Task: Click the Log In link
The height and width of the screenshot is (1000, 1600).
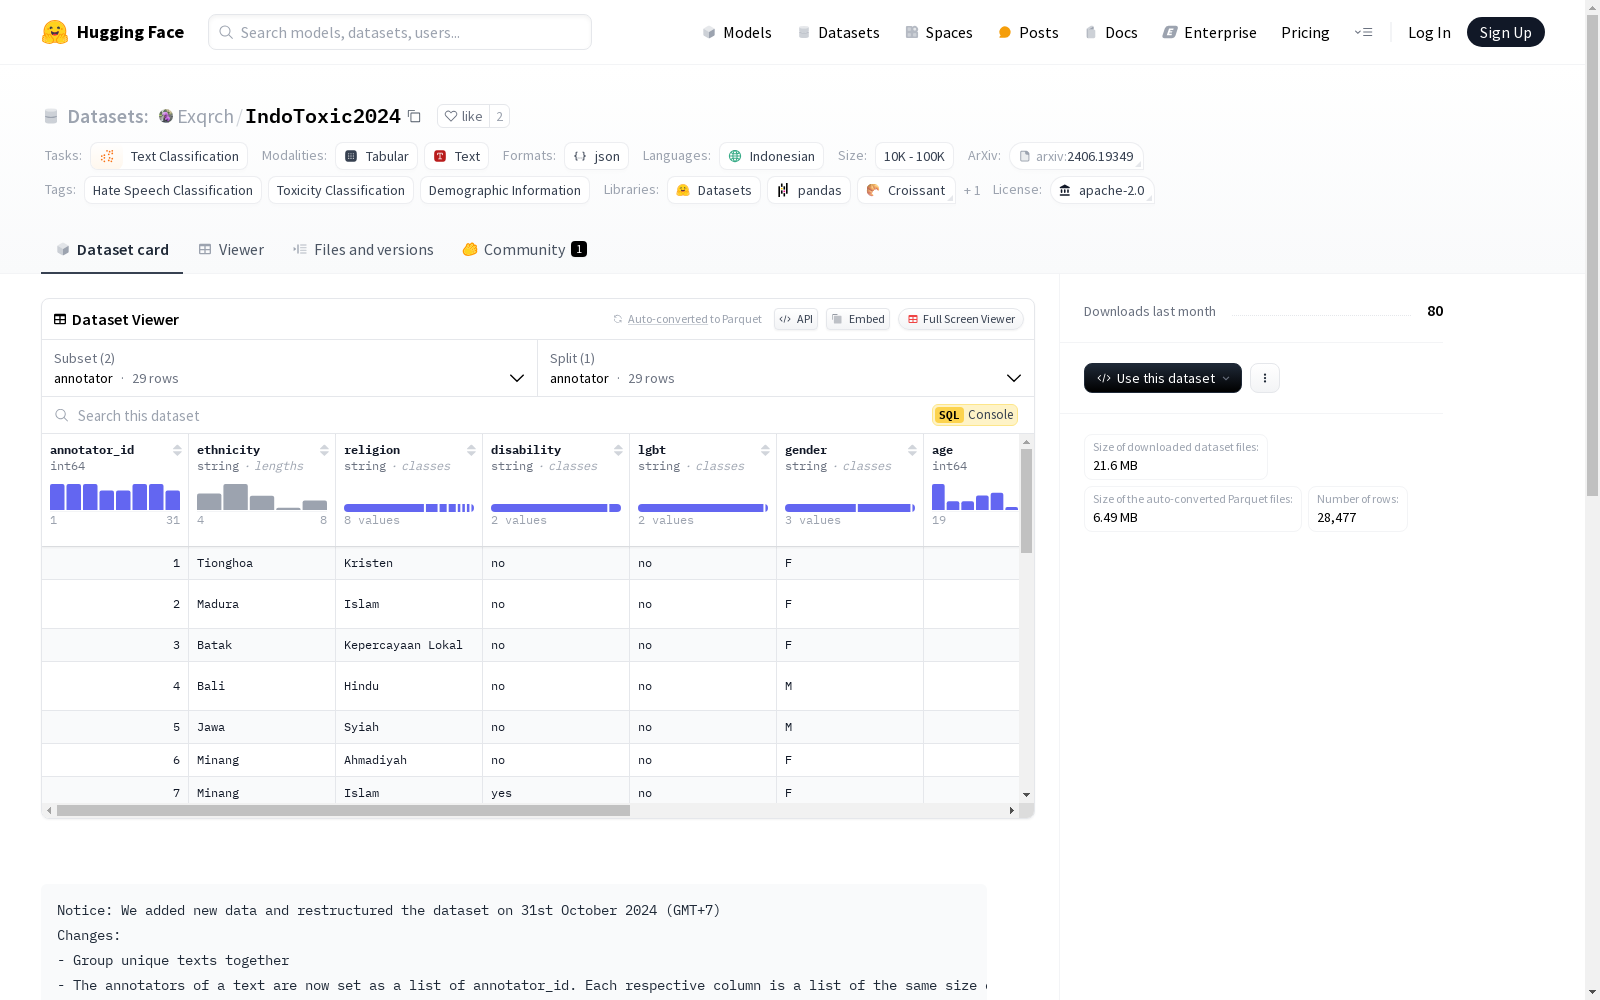Action: click(x=1429, y=32)
